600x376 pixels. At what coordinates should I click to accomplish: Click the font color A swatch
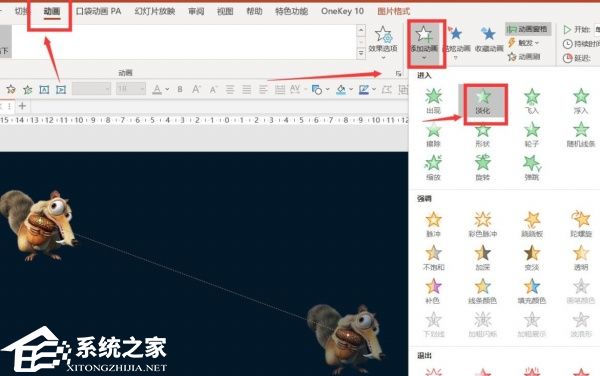[x=157, y=90]
